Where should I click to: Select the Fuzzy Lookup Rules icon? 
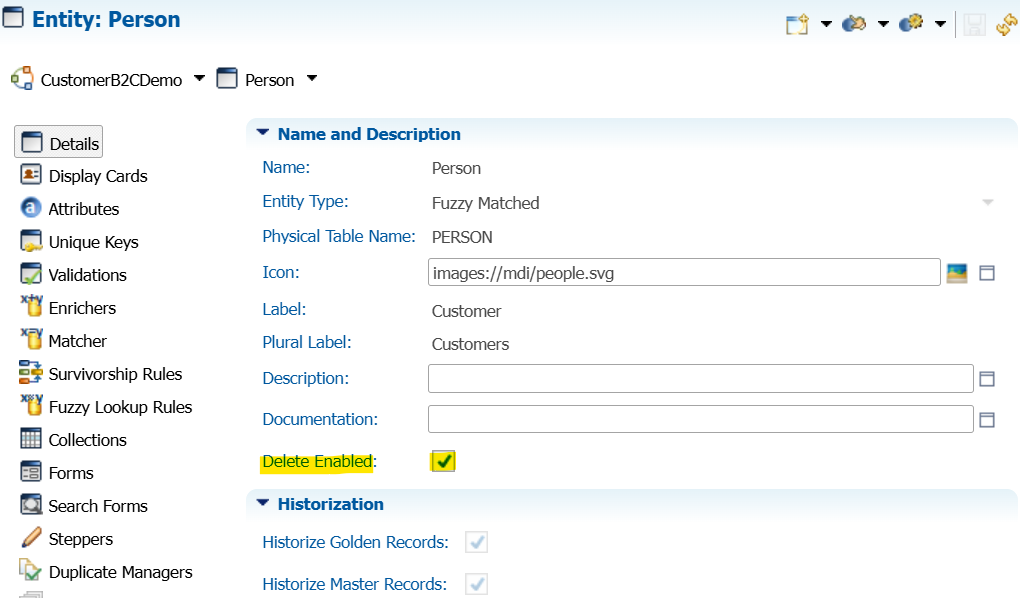tap(31, 405)
